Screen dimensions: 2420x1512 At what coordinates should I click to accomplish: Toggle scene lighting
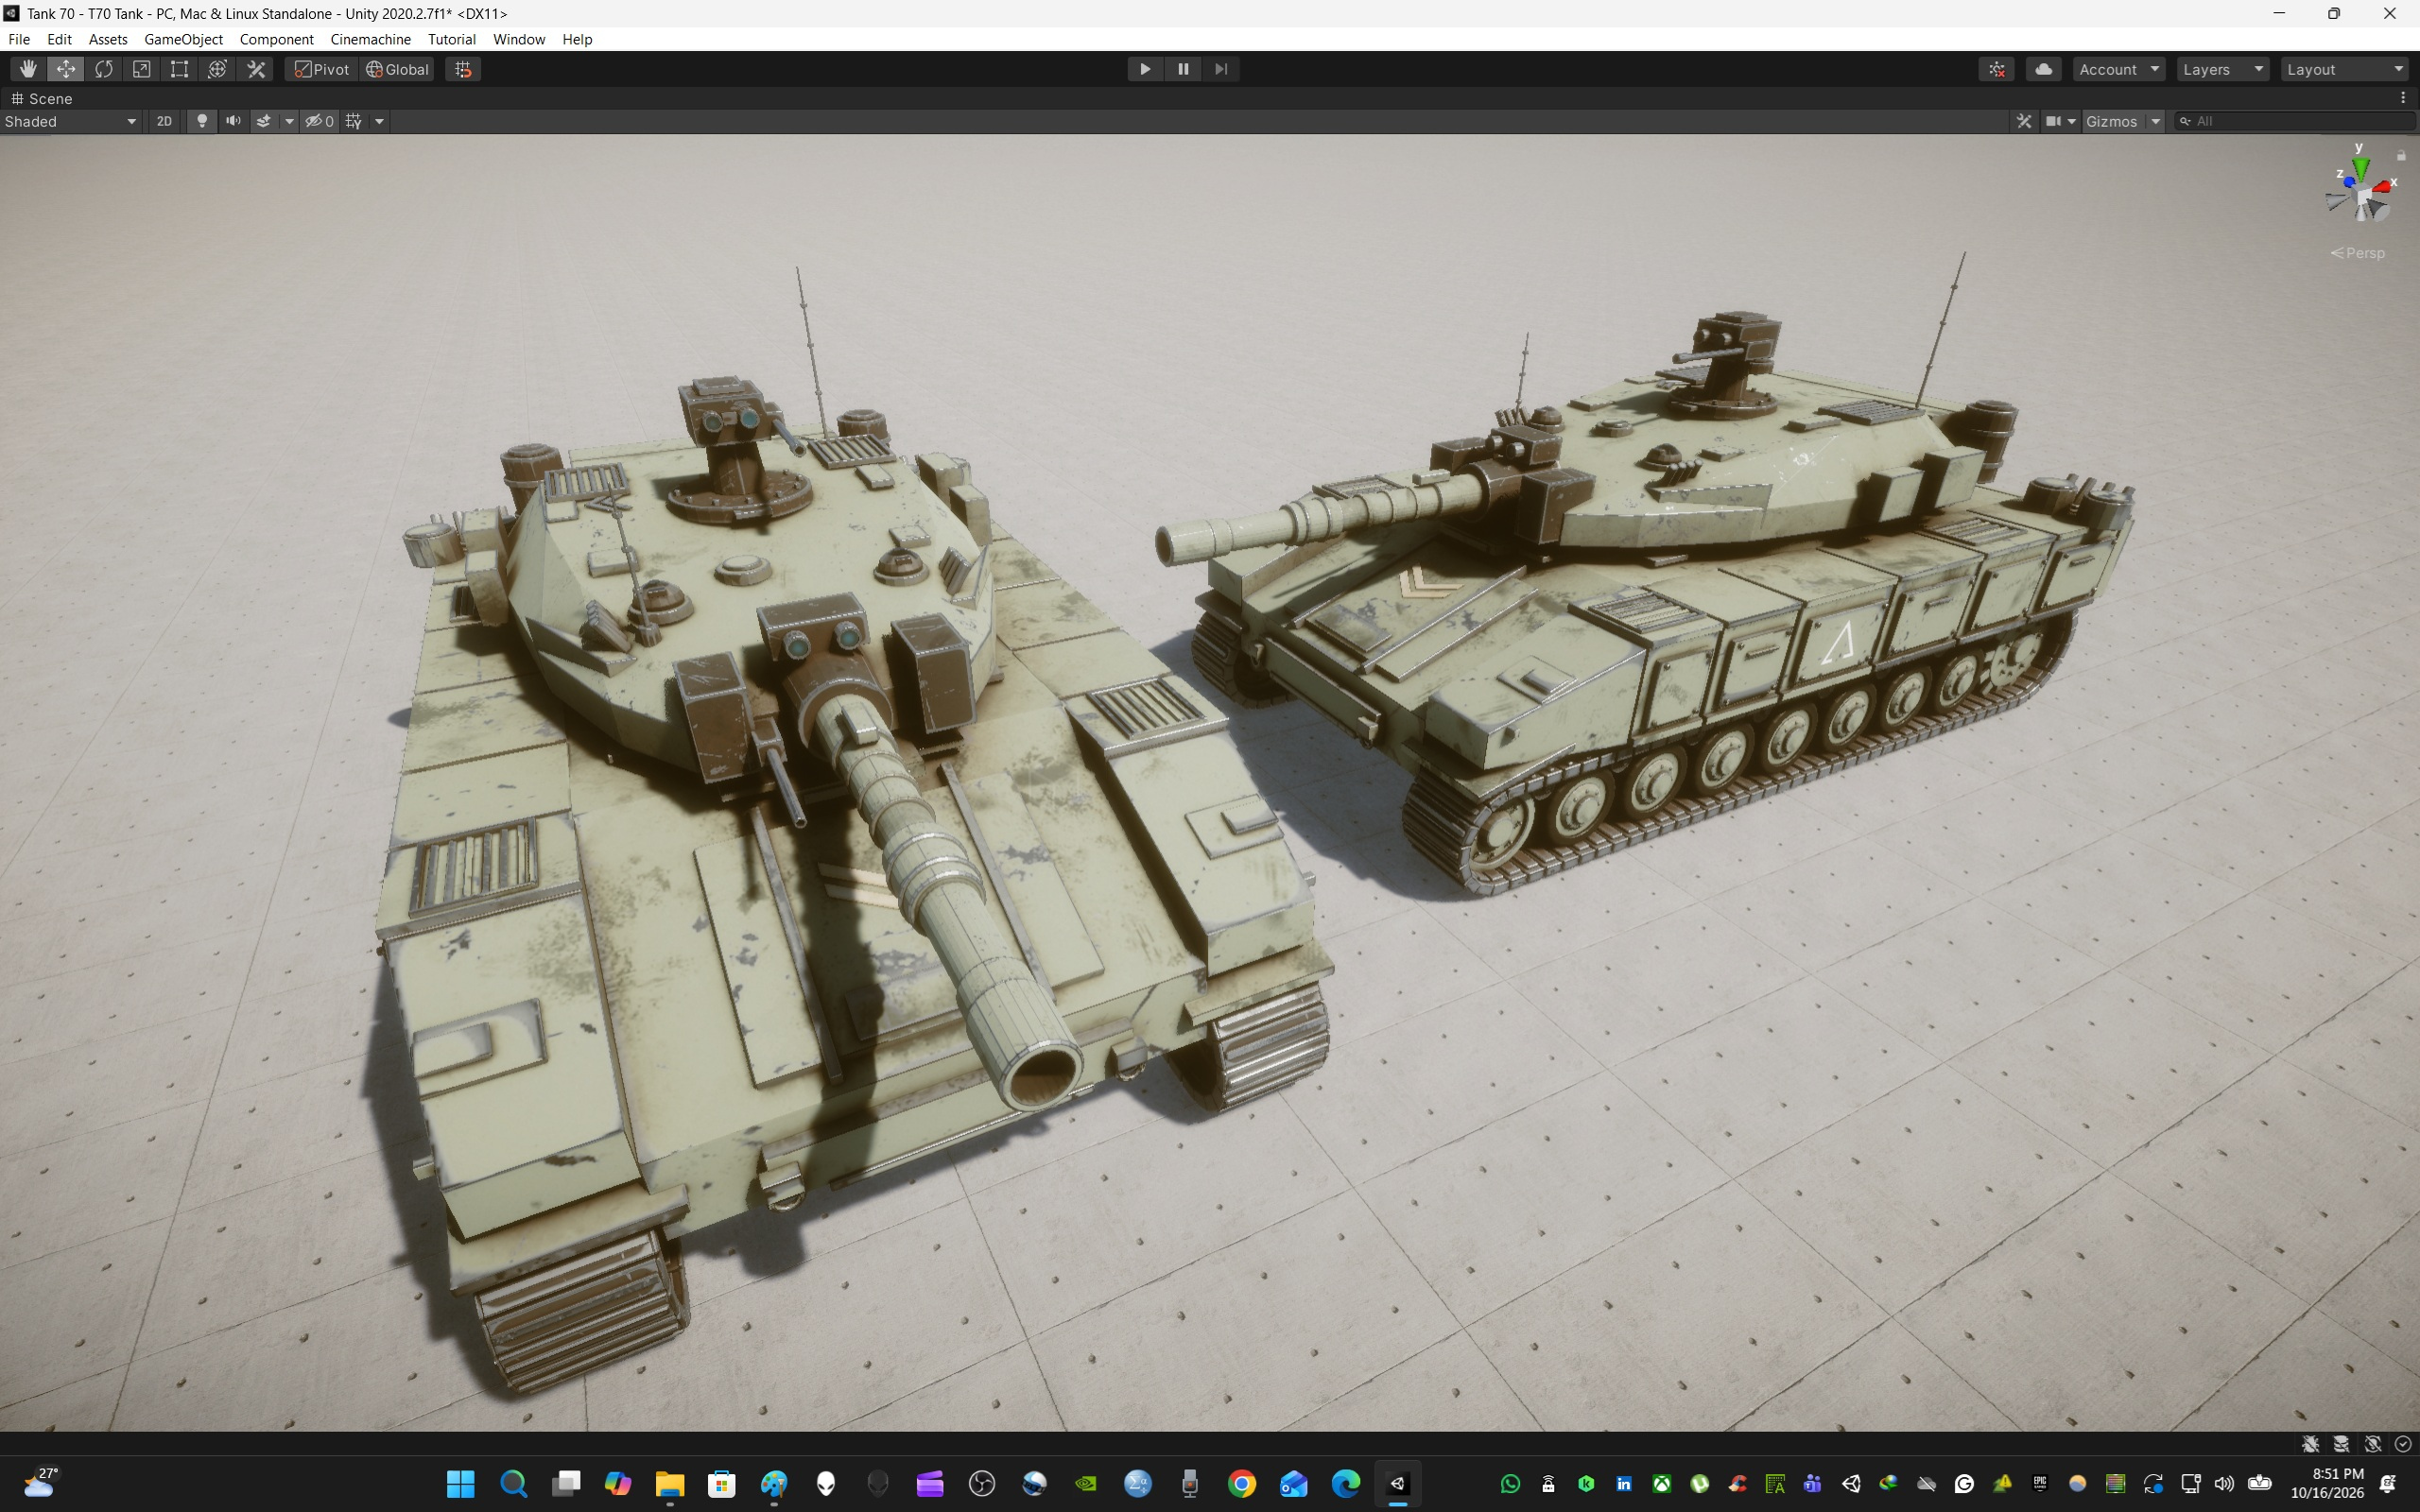tap(202, 121)
